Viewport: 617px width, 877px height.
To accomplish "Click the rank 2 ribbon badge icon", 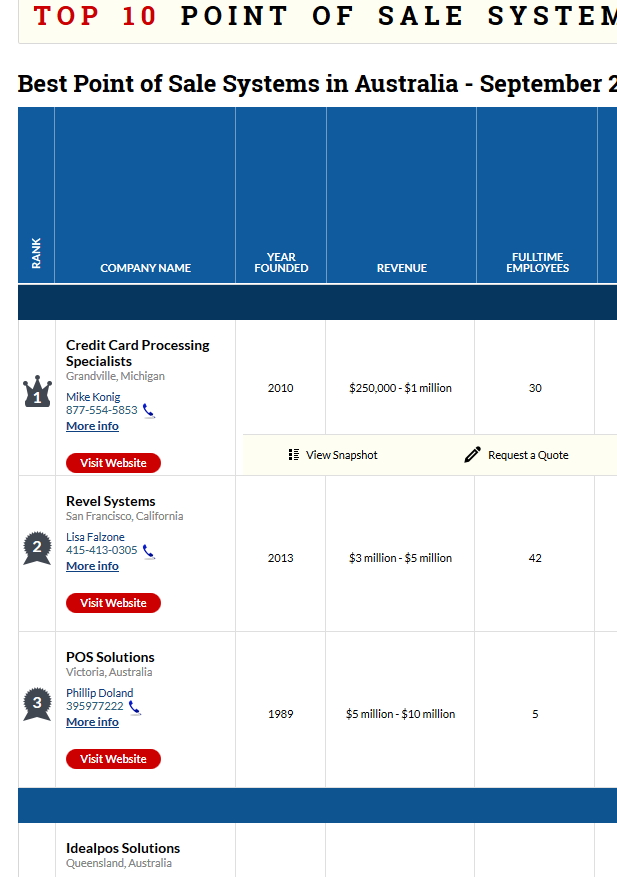I will 37,548.
